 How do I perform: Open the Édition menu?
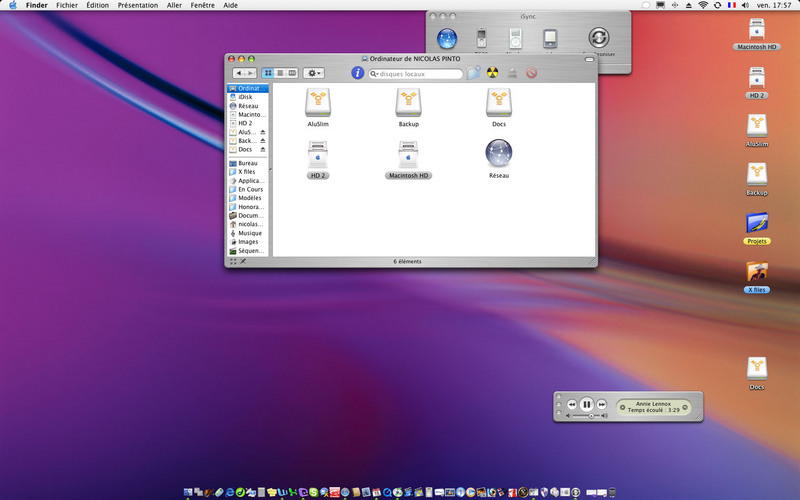[97, 5]
